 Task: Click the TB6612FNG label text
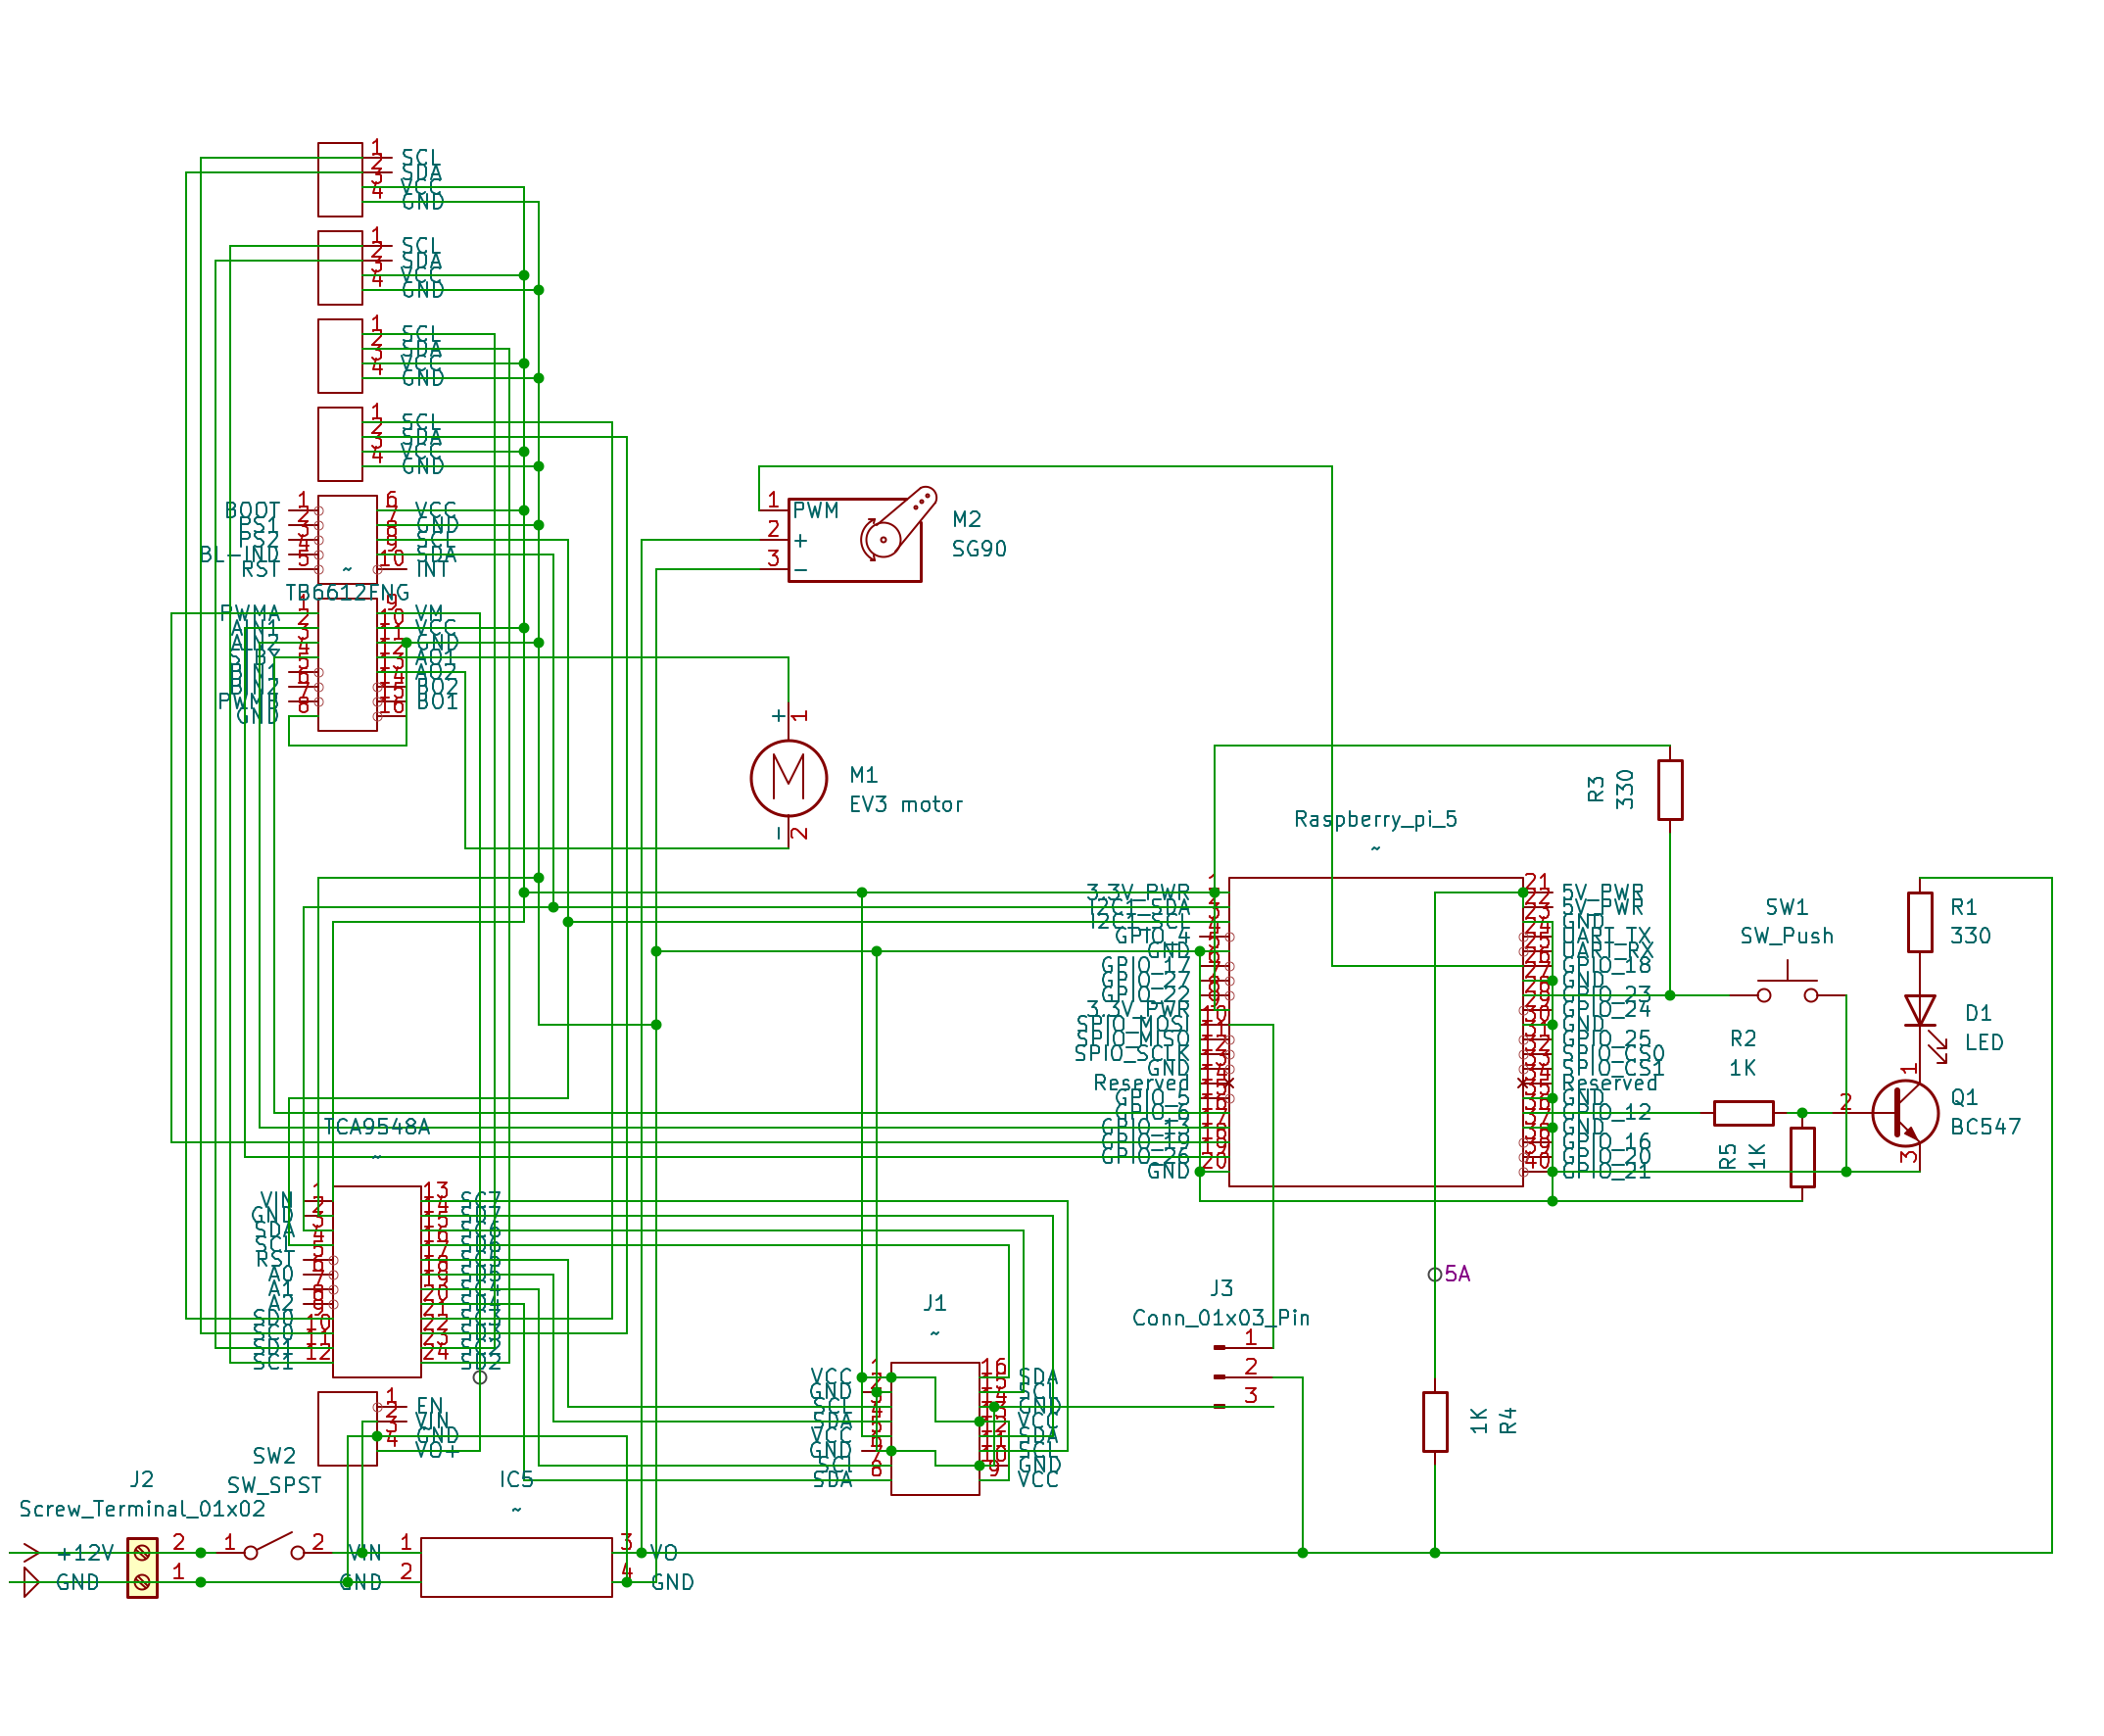[347, 593]
